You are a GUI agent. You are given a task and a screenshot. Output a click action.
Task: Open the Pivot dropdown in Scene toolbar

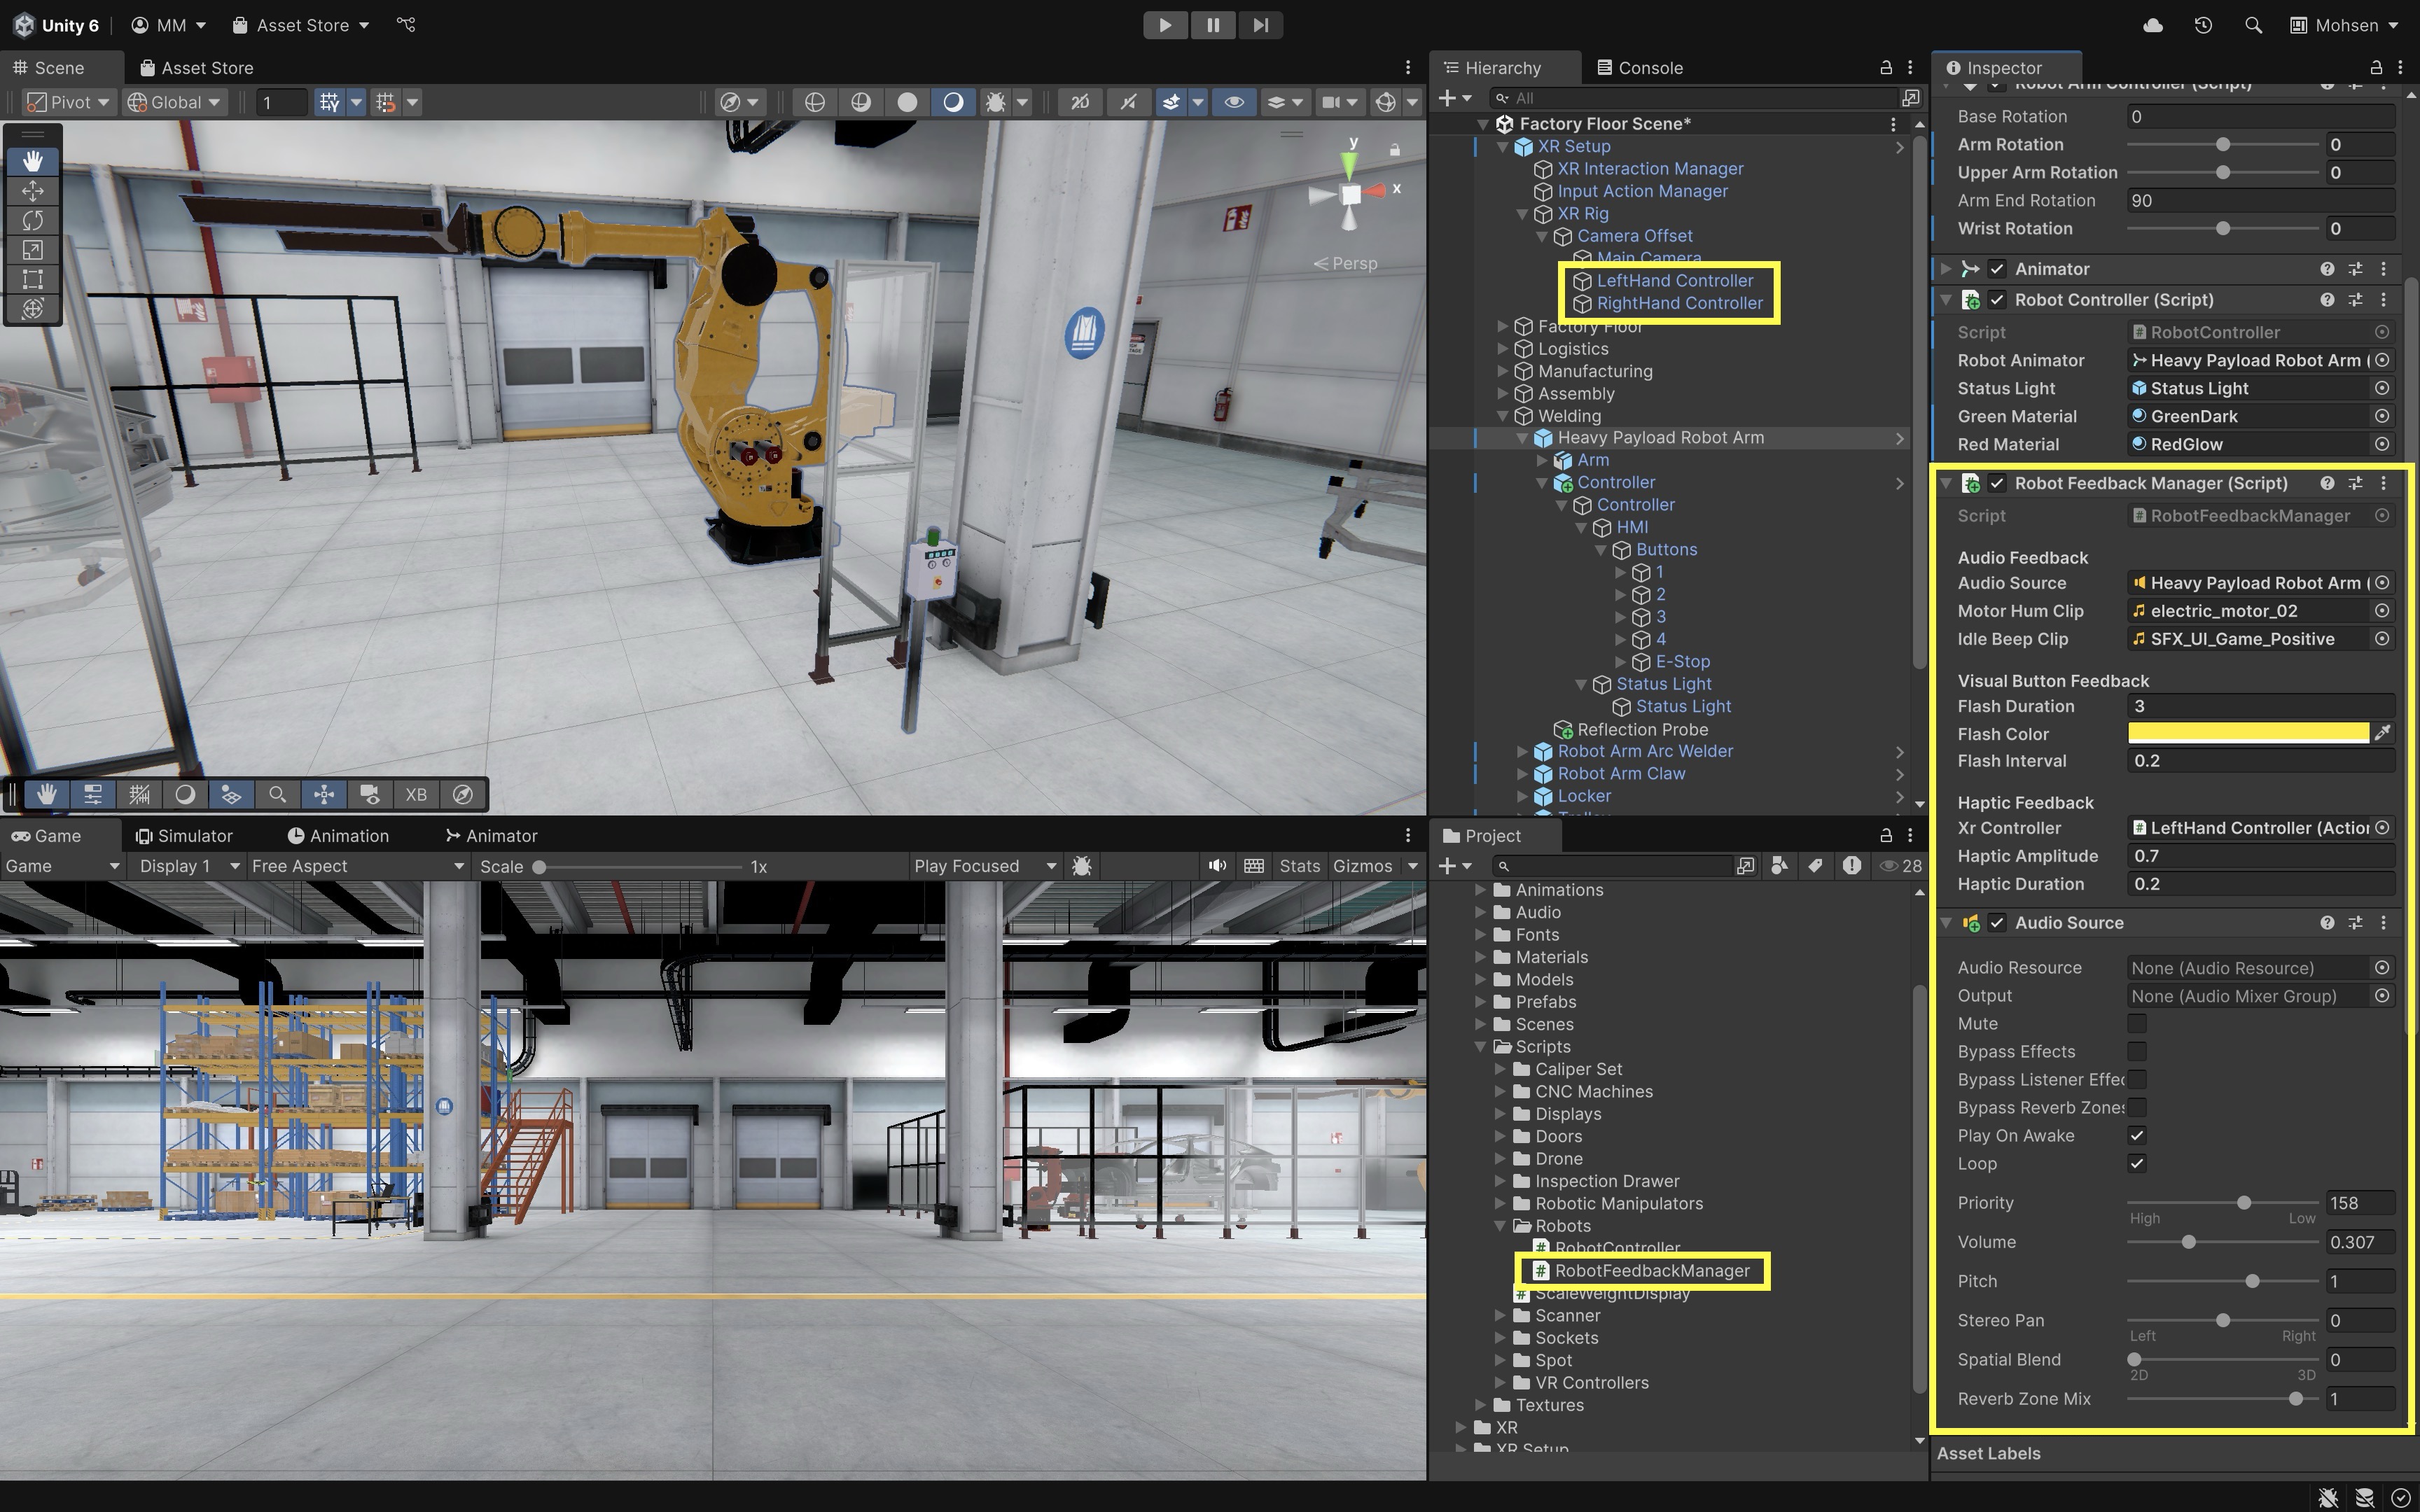pyautogui.click(x=68, y=102)
